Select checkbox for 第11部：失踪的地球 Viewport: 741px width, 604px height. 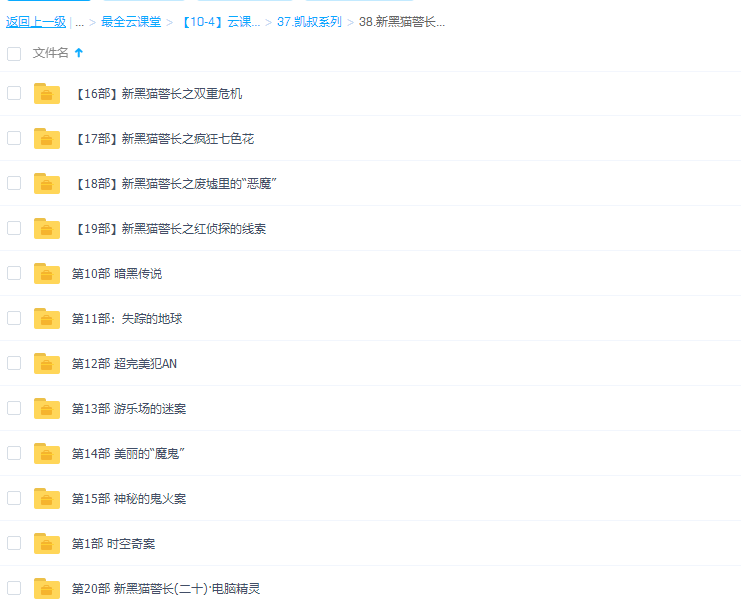[x=14, y=318]
